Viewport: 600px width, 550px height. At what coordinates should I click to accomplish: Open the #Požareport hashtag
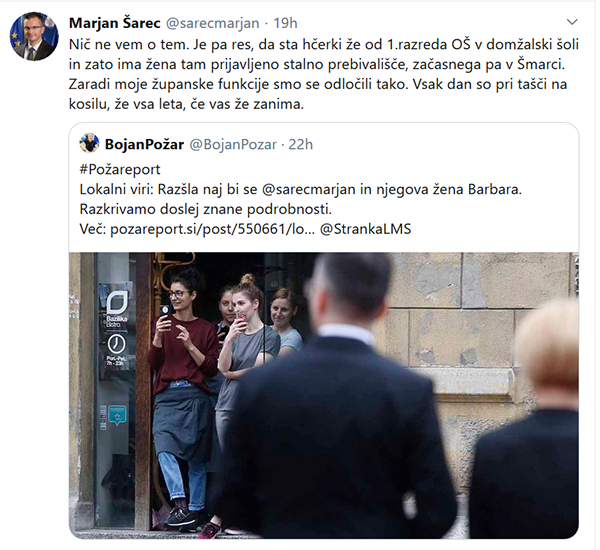pos(120,170)
